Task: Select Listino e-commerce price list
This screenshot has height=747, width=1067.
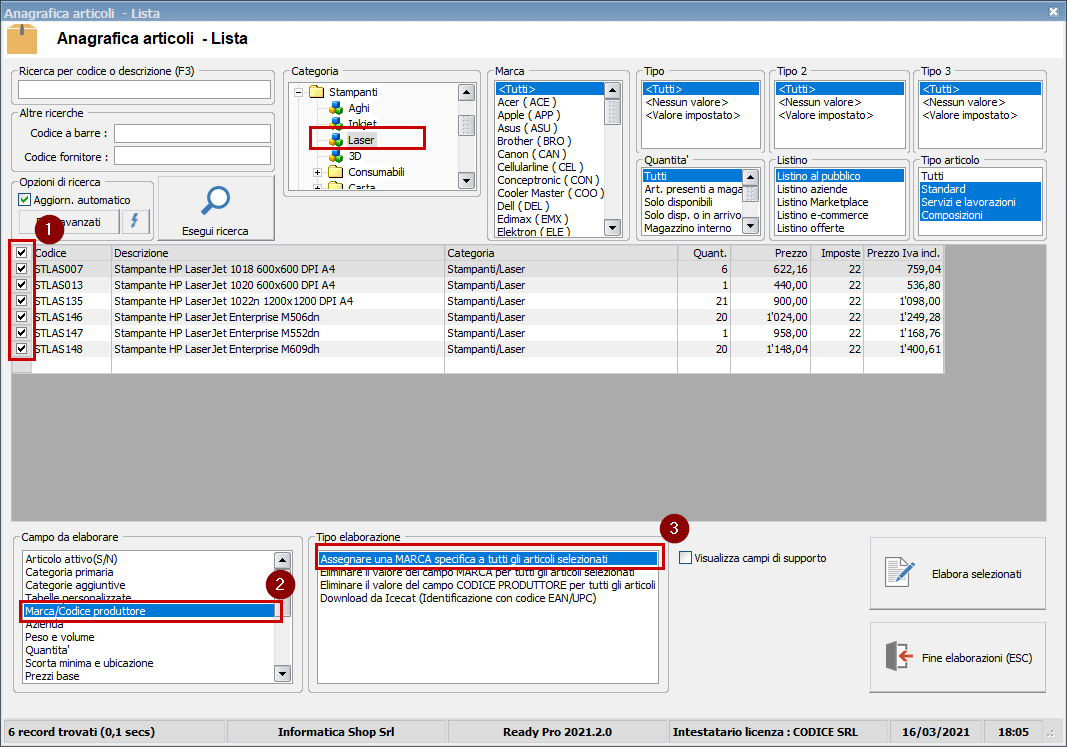Action: tap(823, 215)
